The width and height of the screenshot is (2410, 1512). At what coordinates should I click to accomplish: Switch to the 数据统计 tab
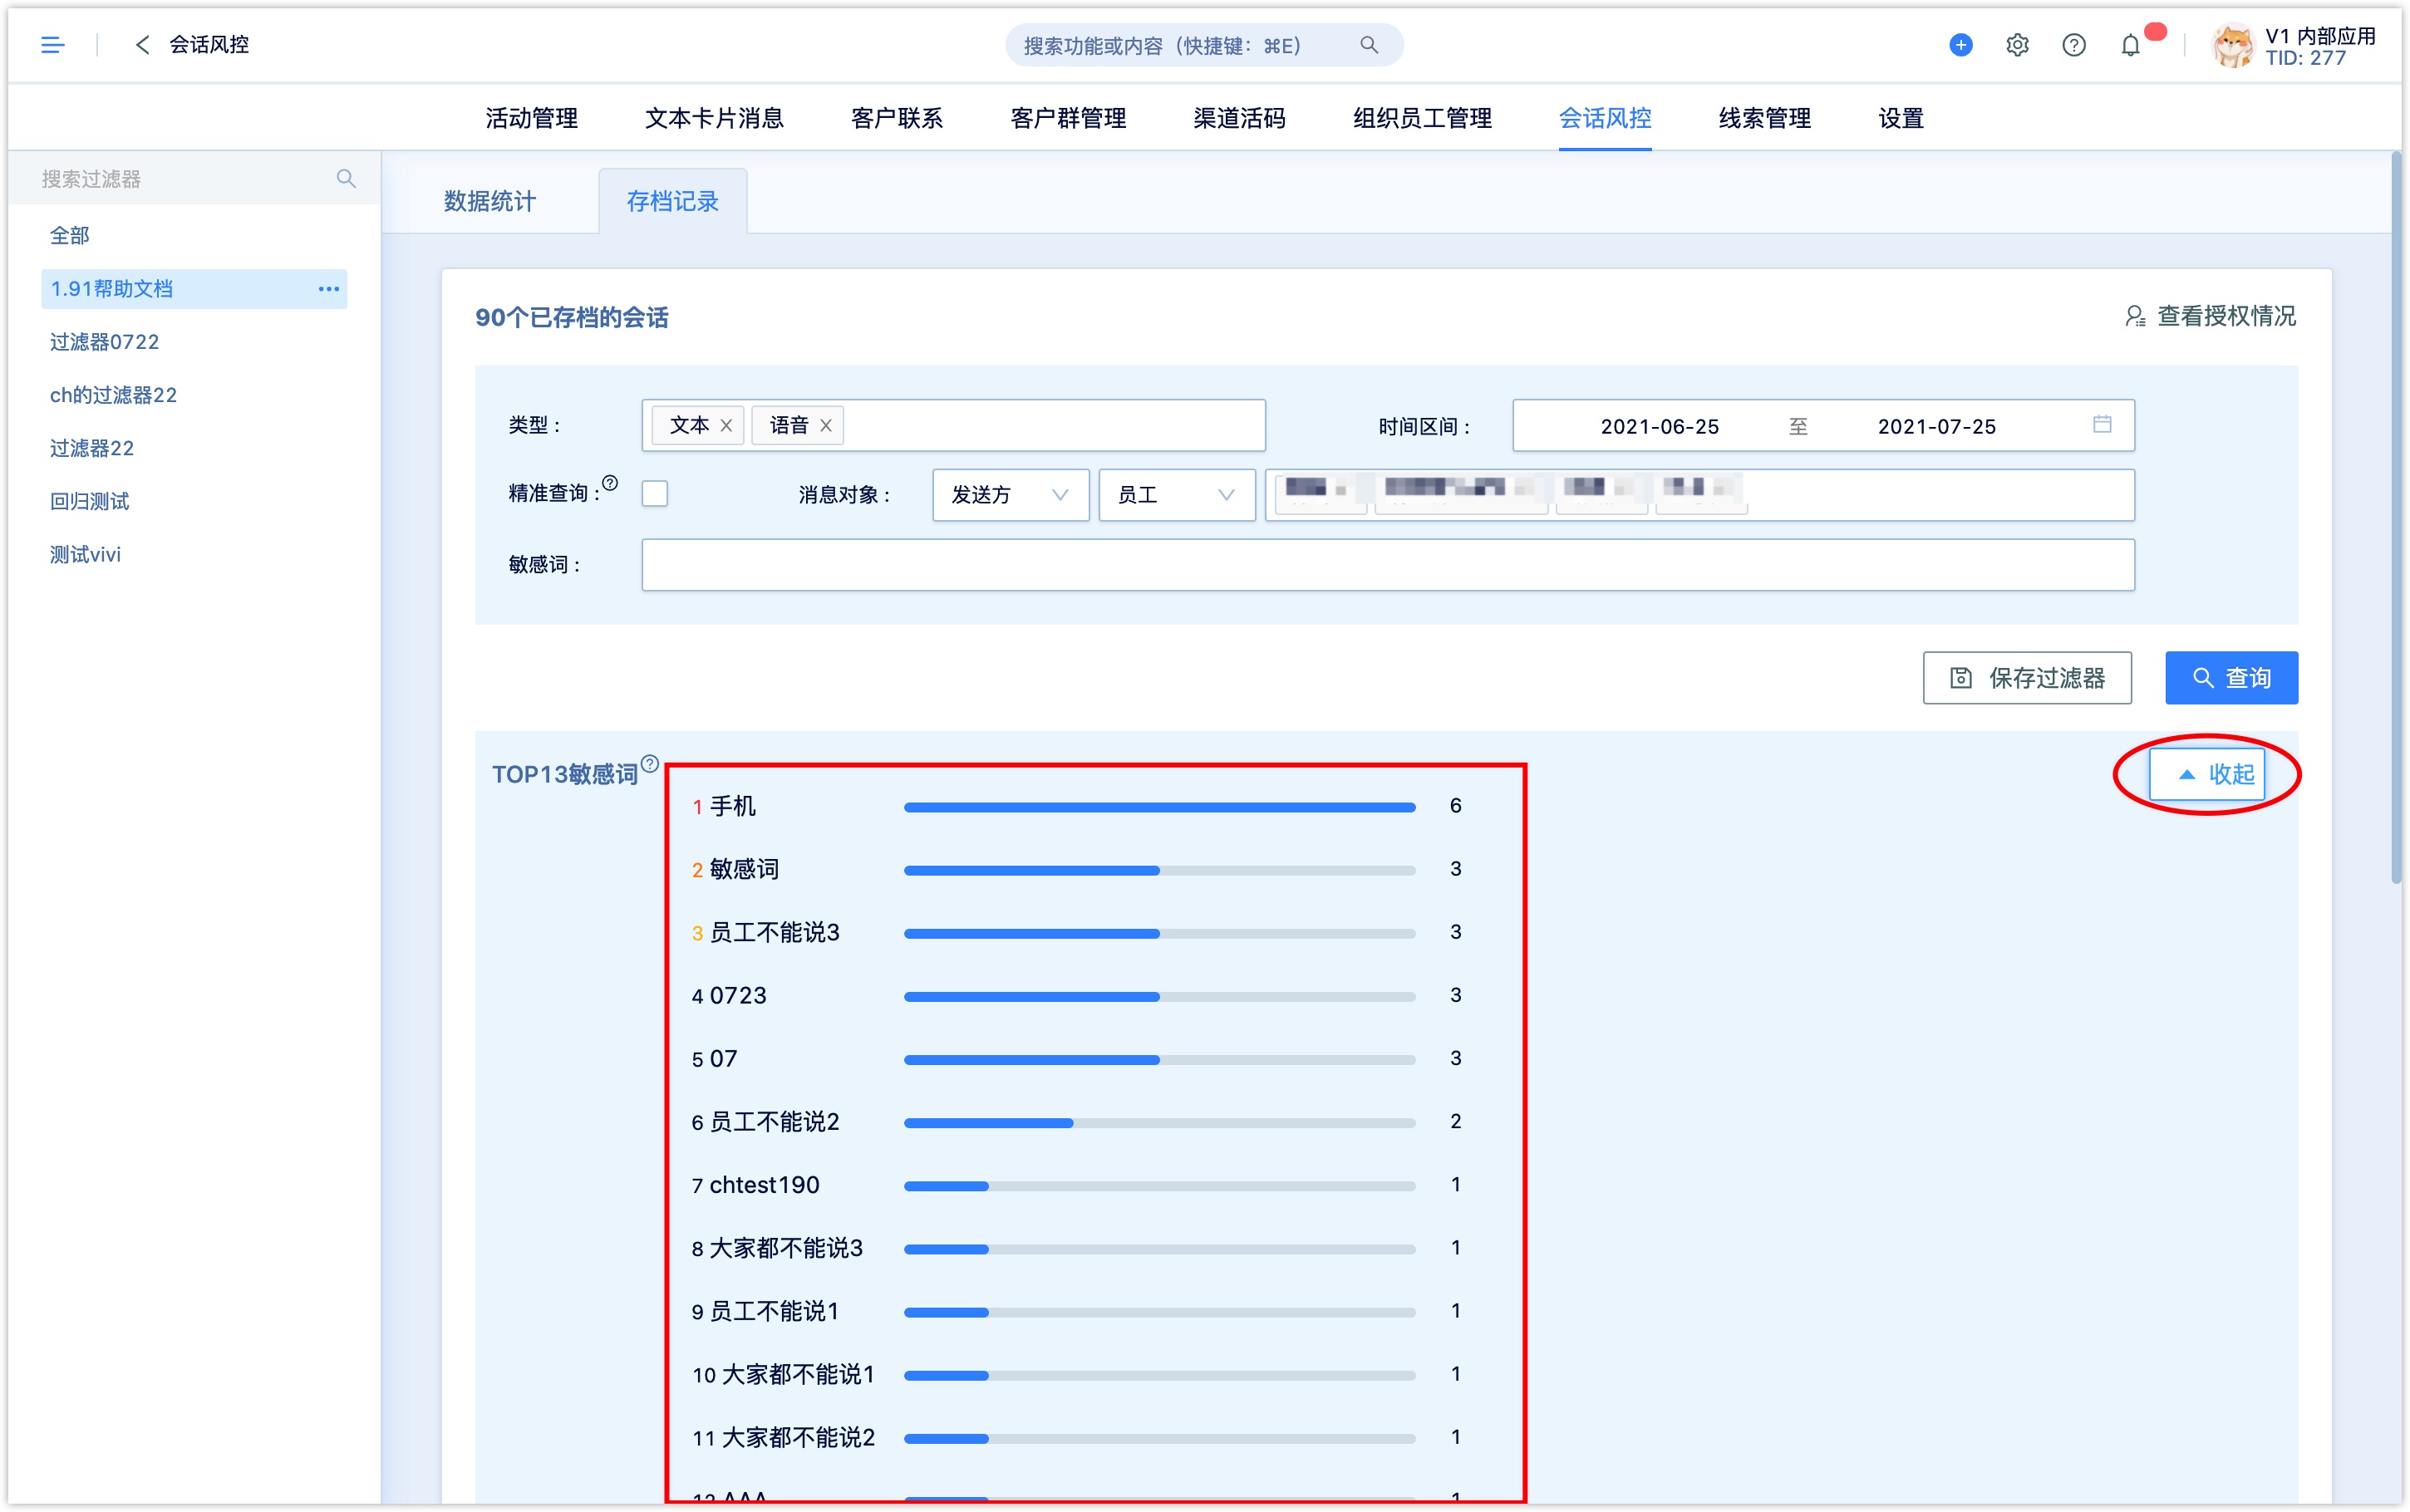(x=490, y=202)
